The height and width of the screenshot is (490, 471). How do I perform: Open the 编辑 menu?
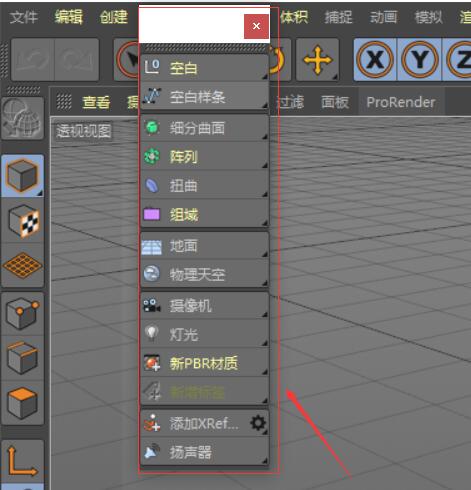(69, 17)
